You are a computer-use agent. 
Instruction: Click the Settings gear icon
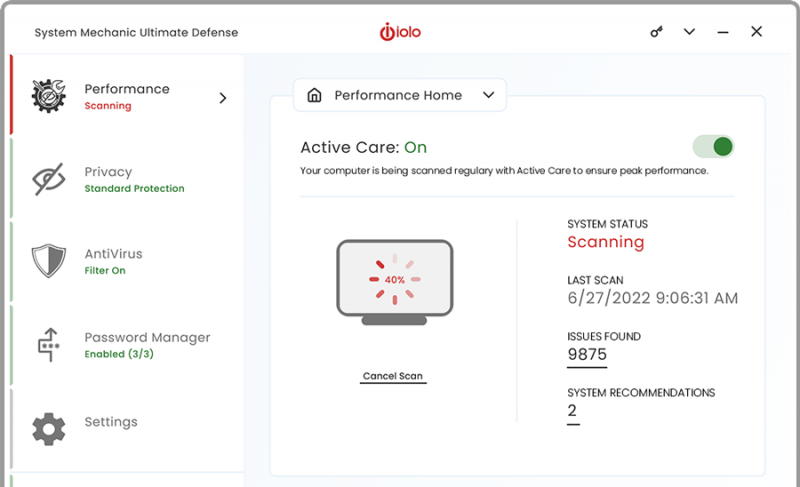pos(48,429)
